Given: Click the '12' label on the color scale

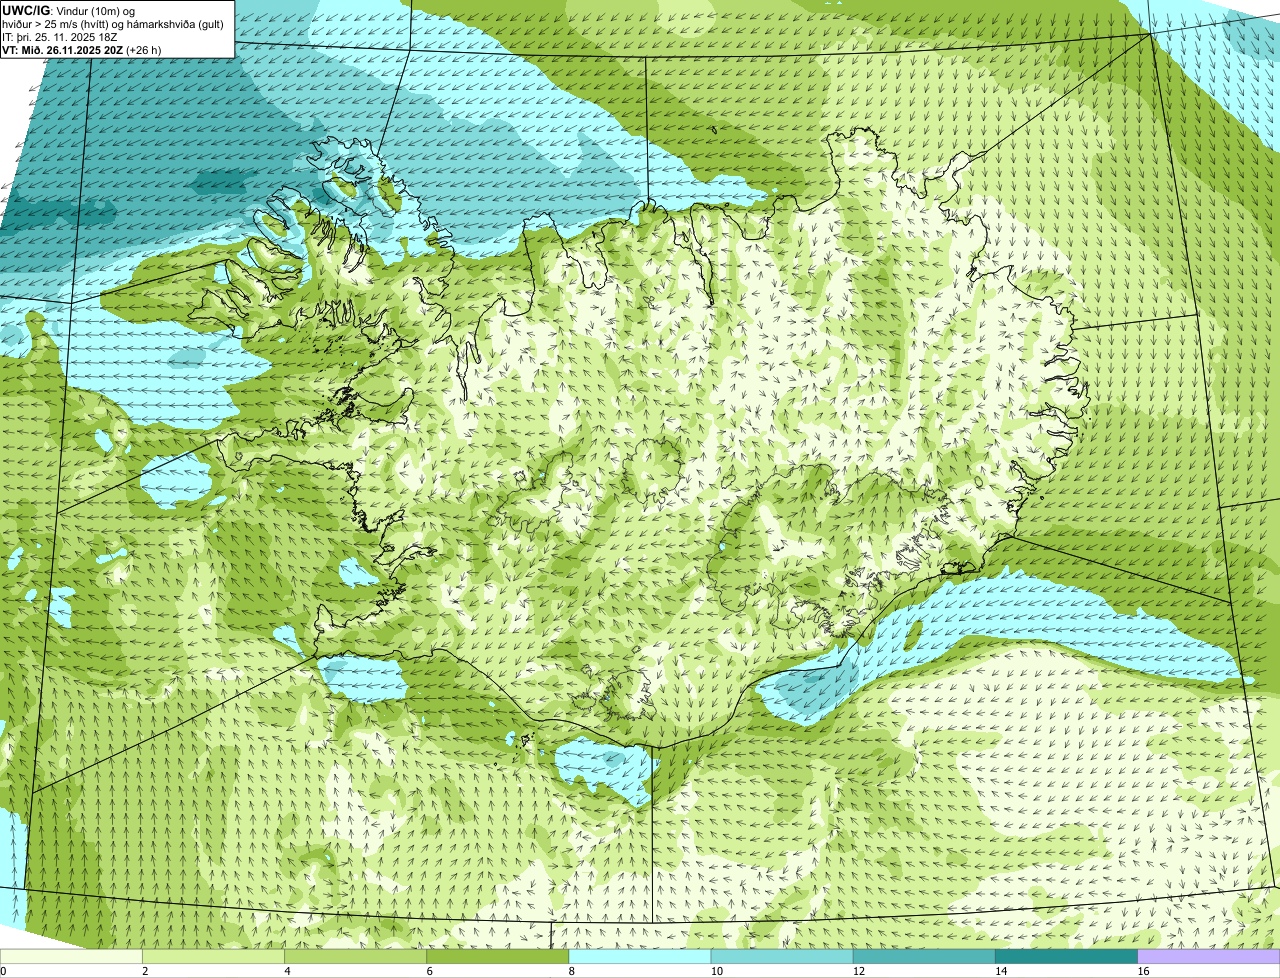Looking at the screenshot, I should [x=858, y=971].
